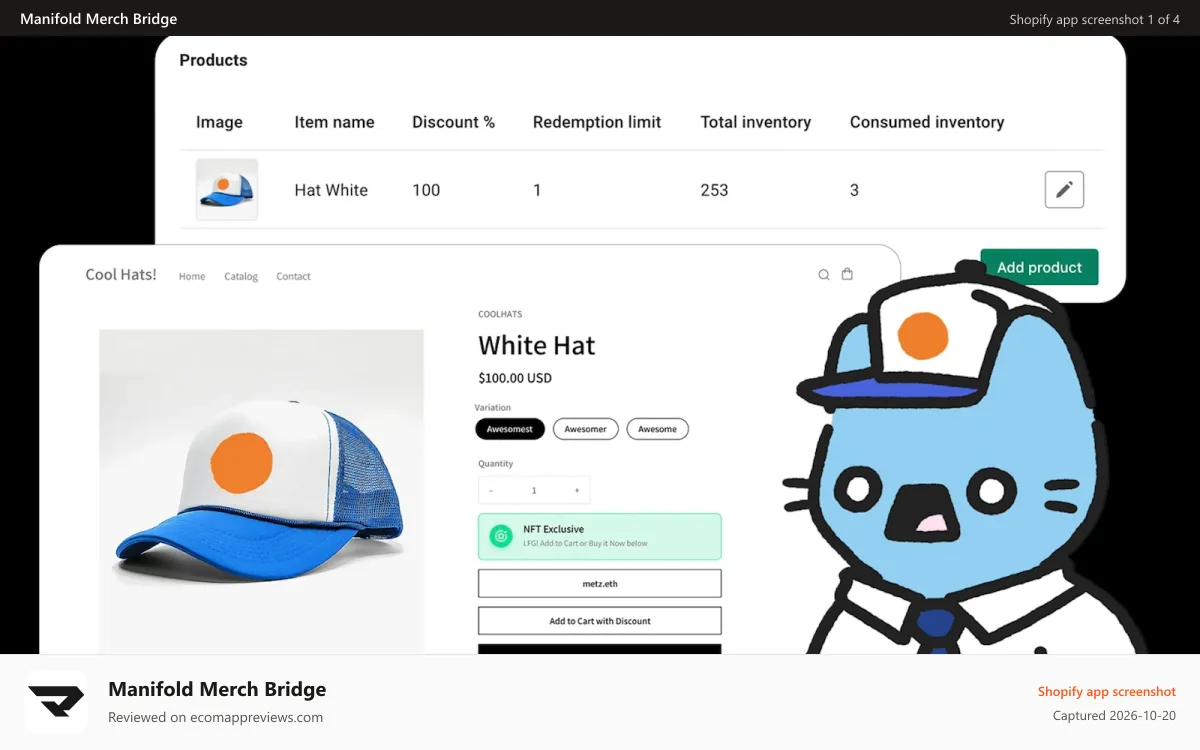
Task: Click the NFT Exclusive banner
Action: pyautogui.click(x=600, y=536)
